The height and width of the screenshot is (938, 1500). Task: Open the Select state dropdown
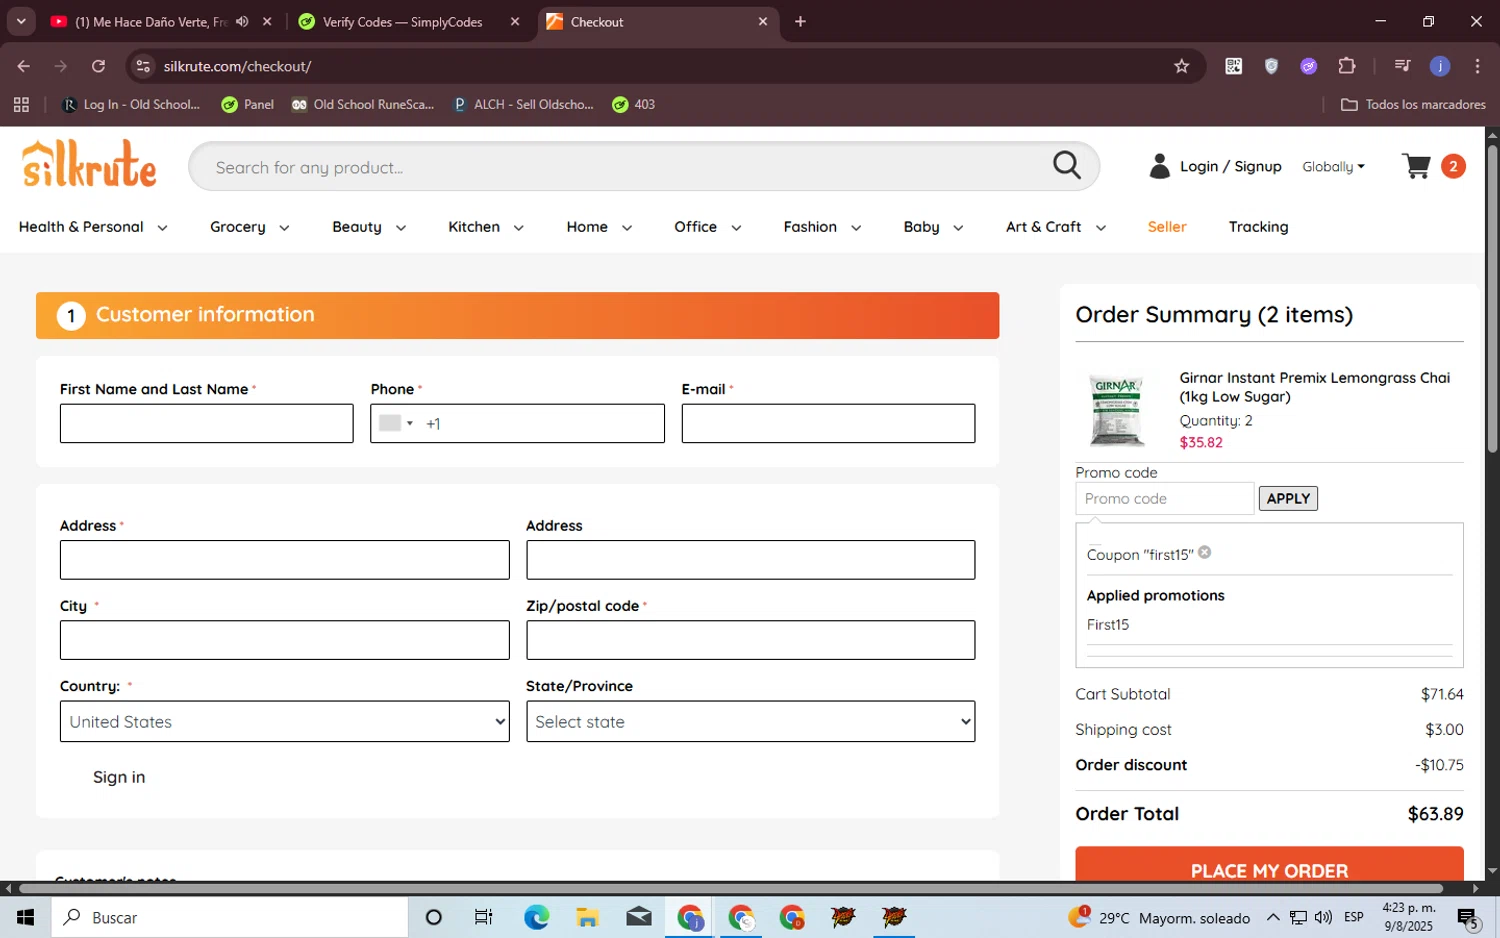(750, 721)
